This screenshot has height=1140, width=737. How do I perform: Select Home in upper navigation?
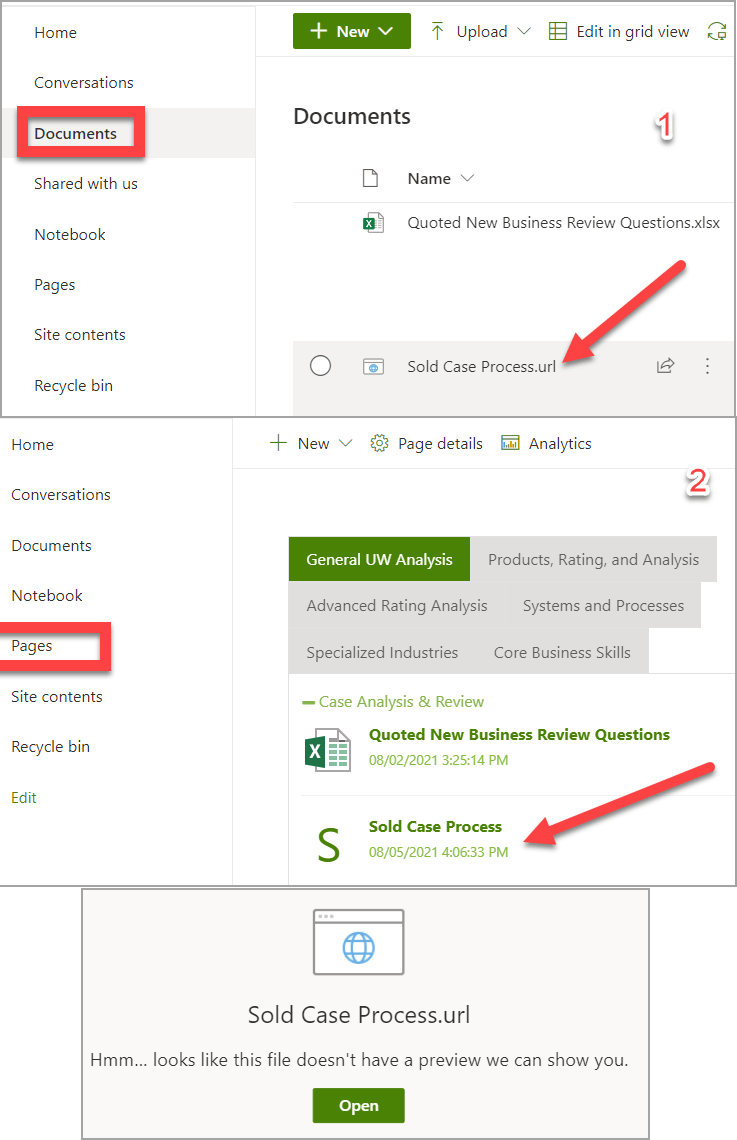[x=55, y=33]
